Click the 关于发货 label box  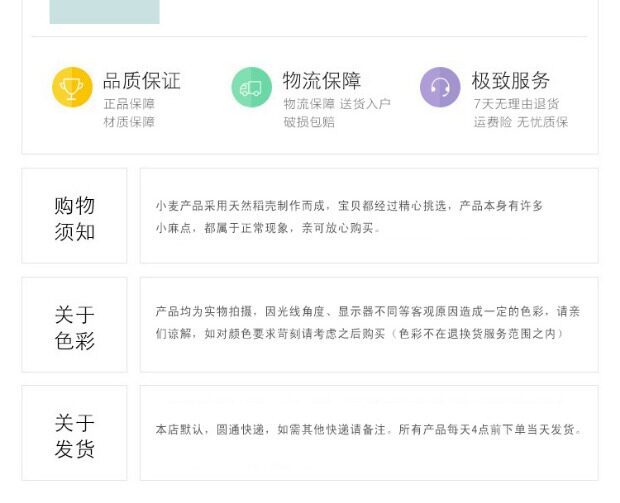point(74,433)
